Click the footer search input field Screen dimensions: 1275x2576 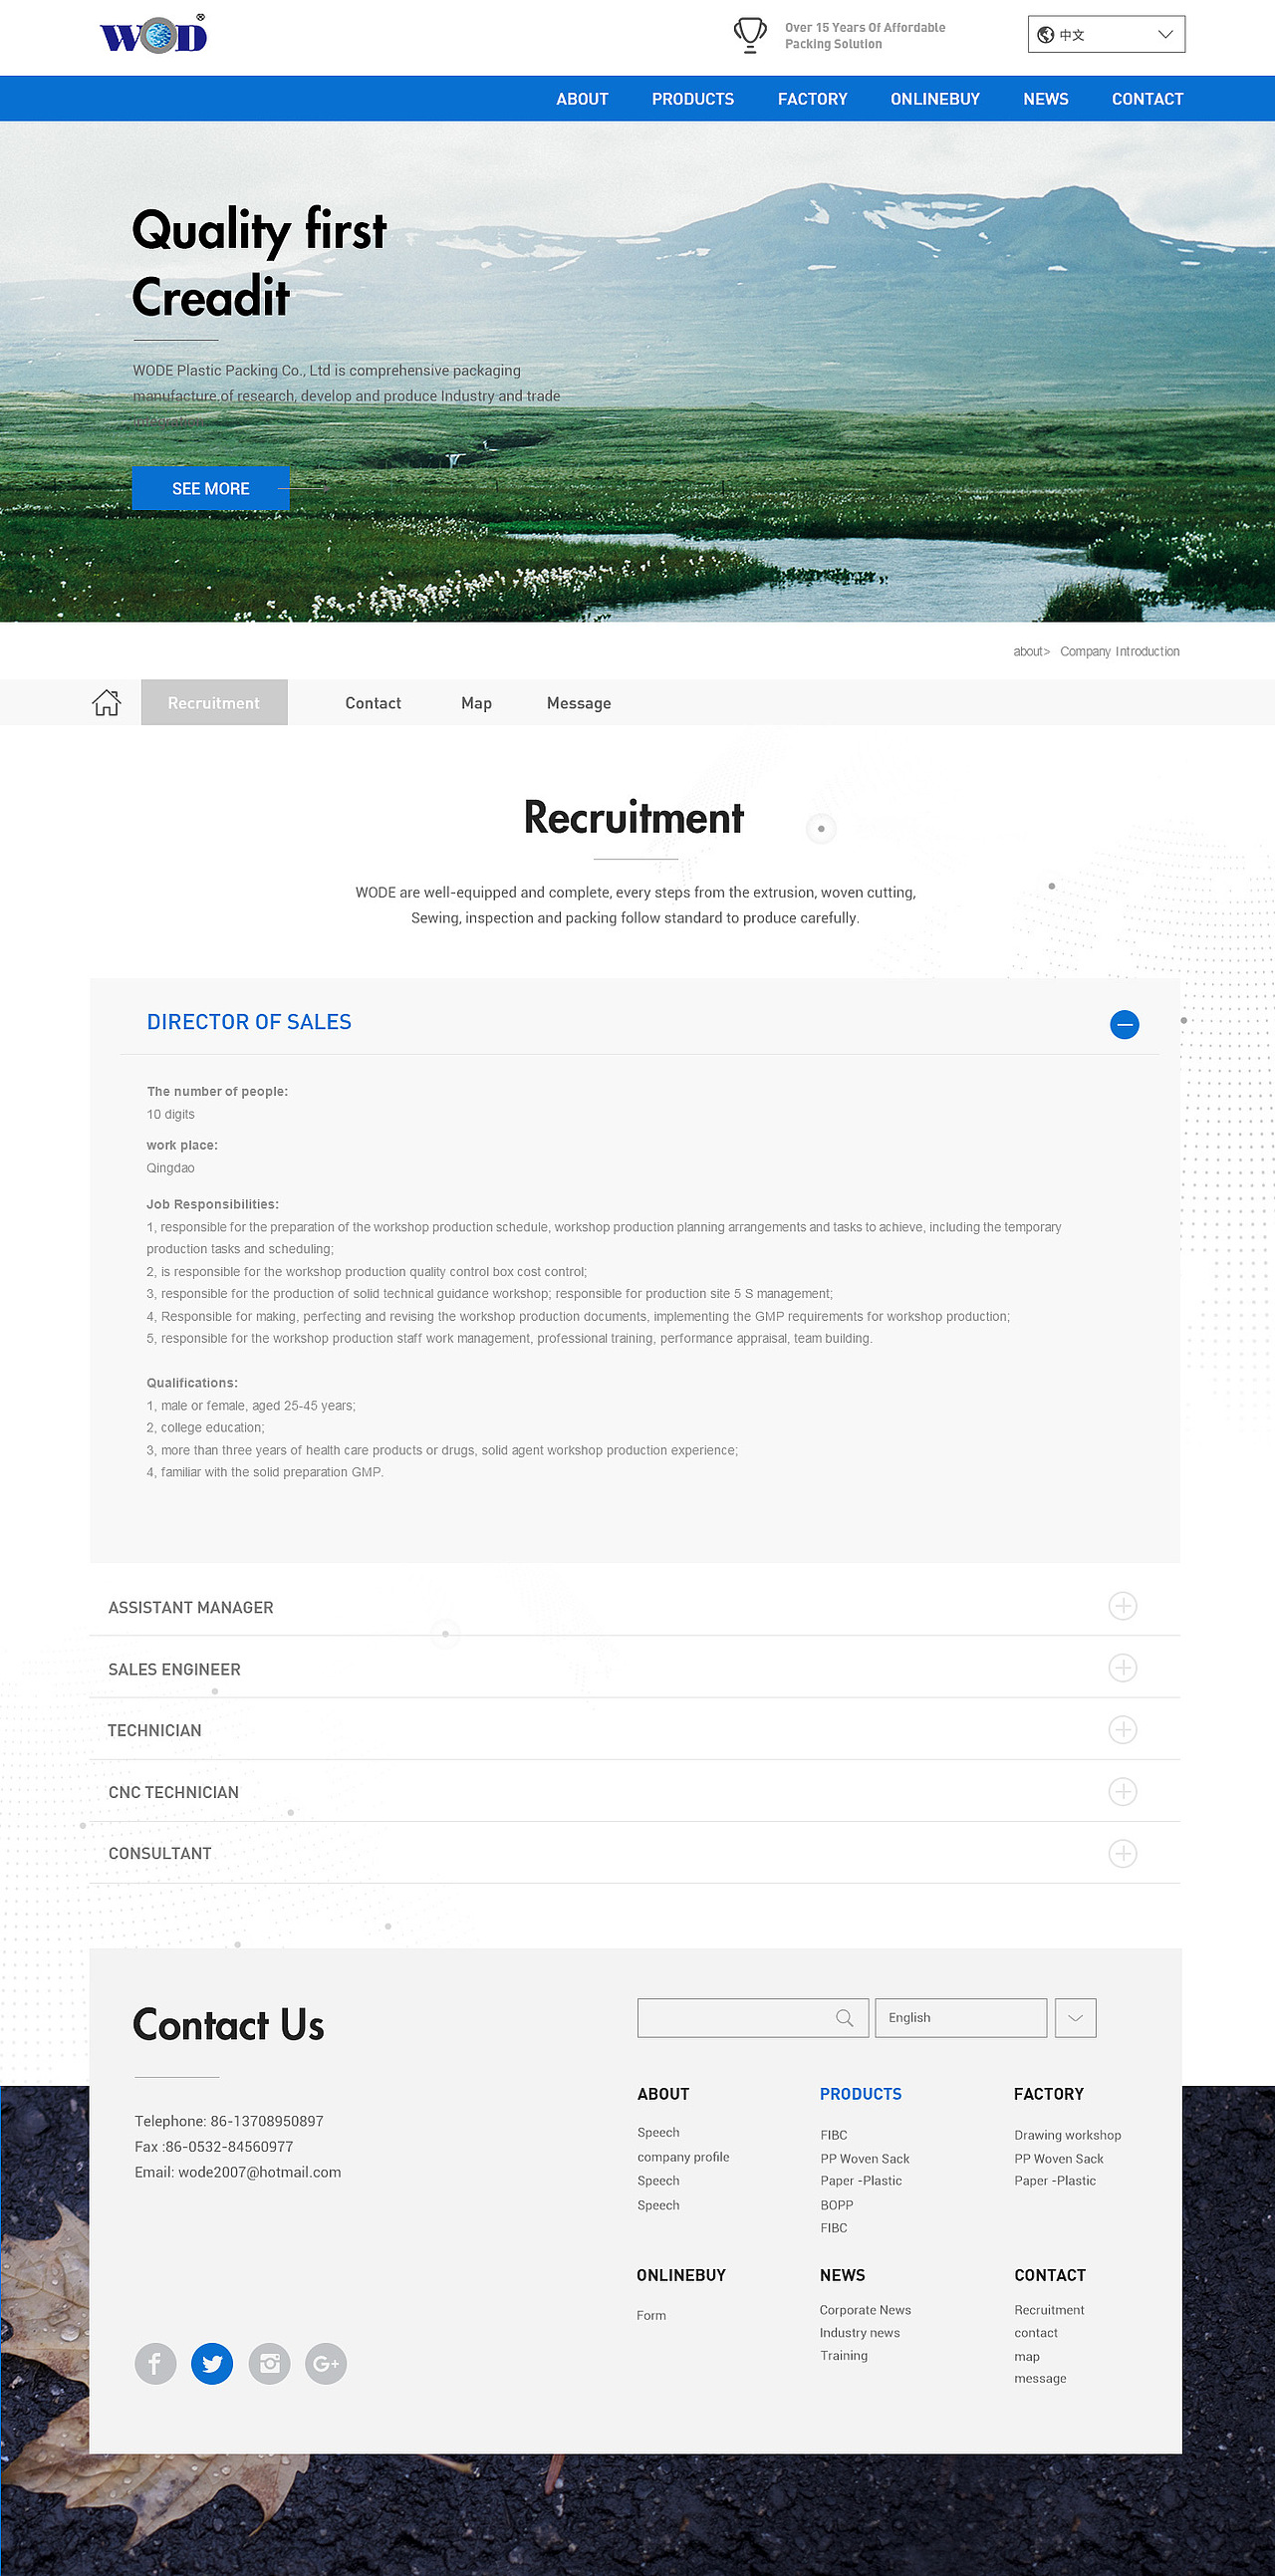tap(752, 2018)
